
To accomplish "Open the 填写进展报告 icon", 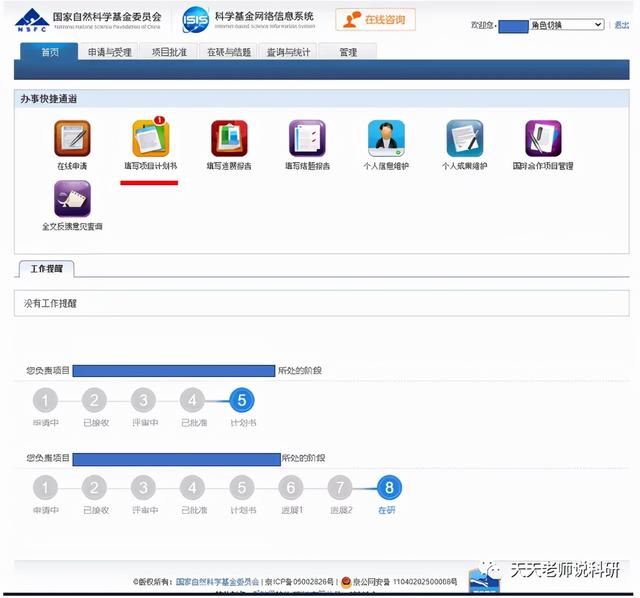I will click(x=229, y=138).
